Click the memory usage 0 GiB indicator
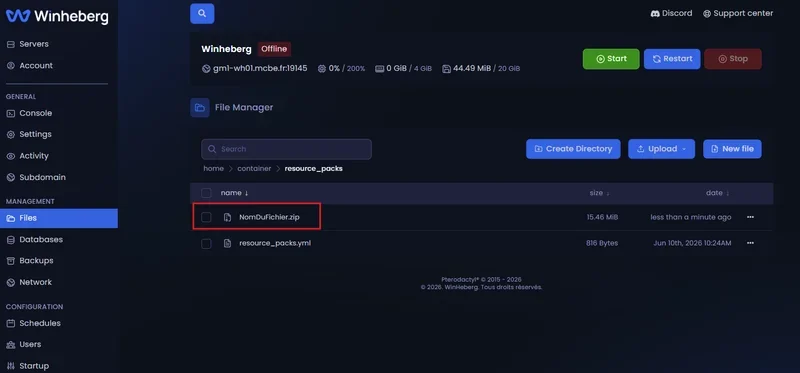Viewport: 800px width, 373px height. 404,68
